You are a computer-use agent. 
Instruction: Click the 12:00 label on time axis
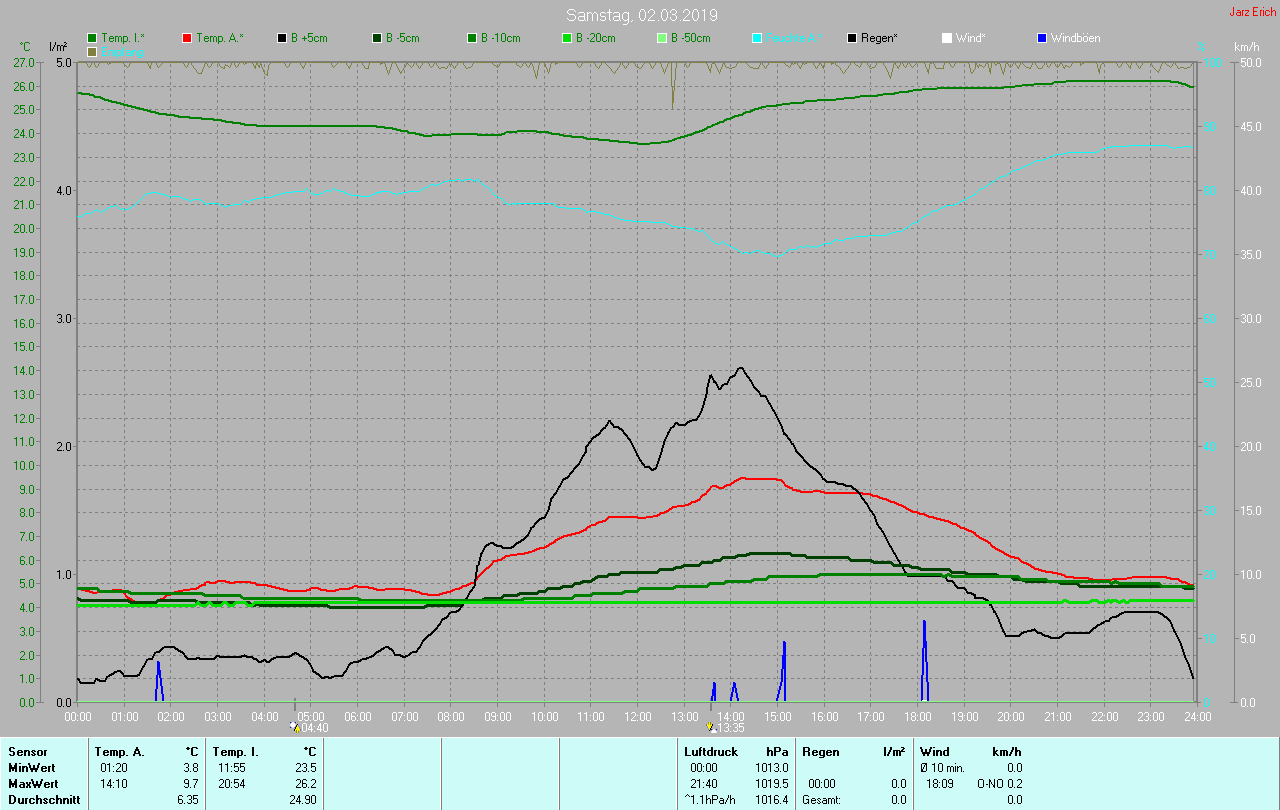pos(637,716)
